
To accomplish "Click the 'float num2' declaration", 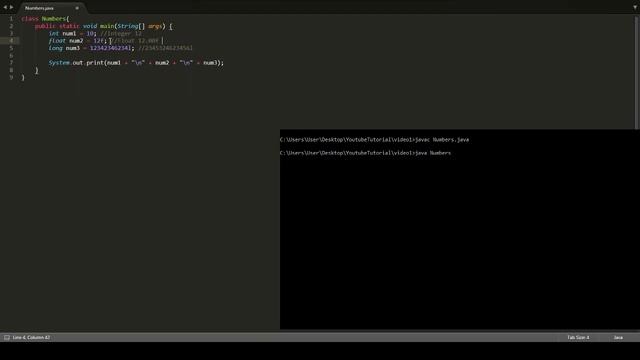I will coord(78,41).
